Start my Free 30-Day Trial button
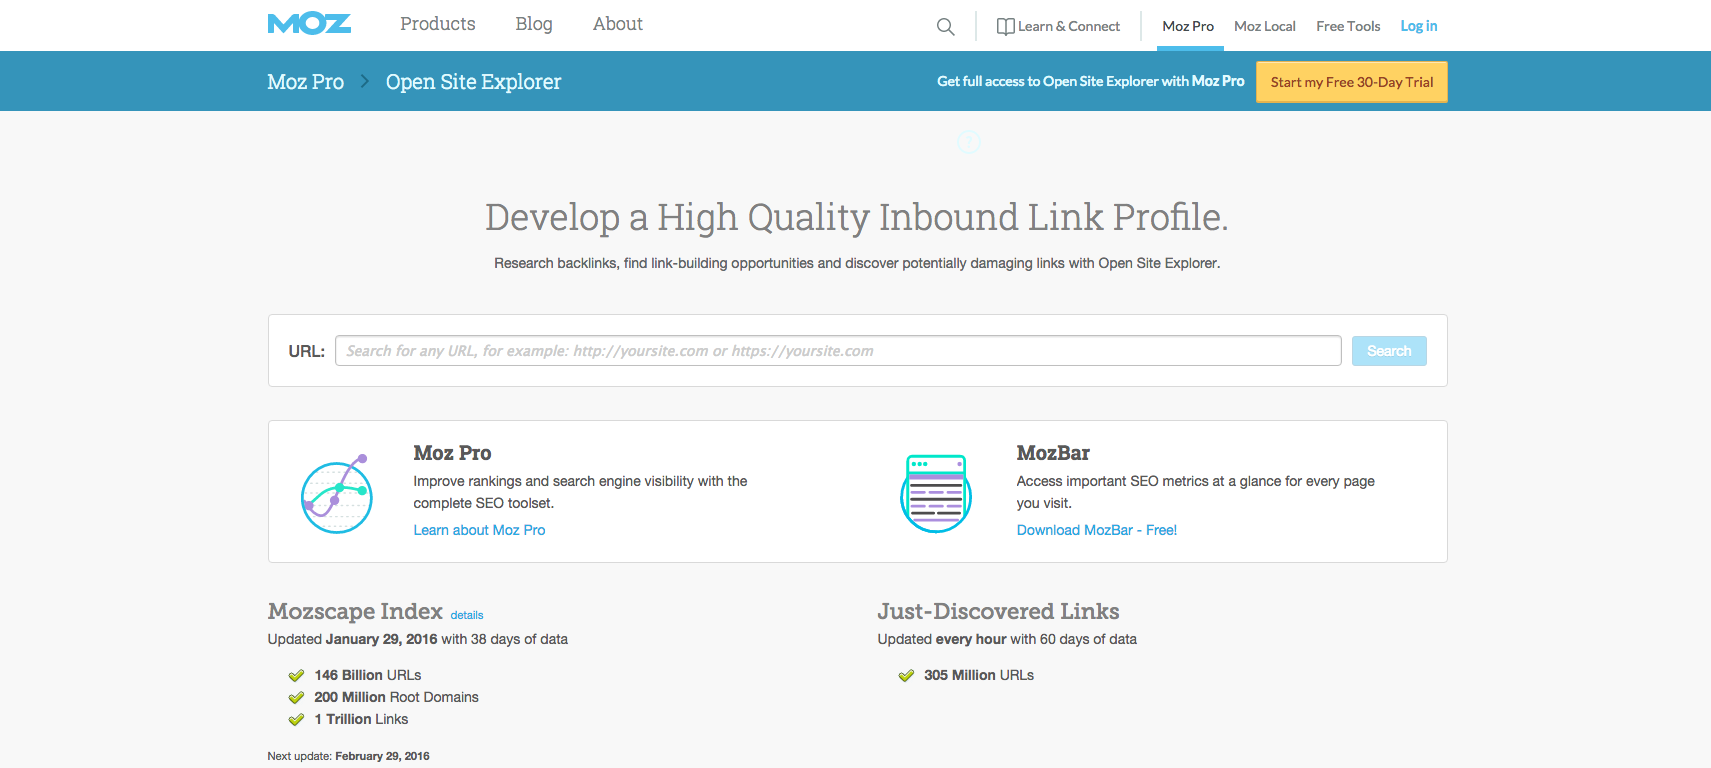The width and height of the screenshot is (1711, 768). [x=1352, y=82]
